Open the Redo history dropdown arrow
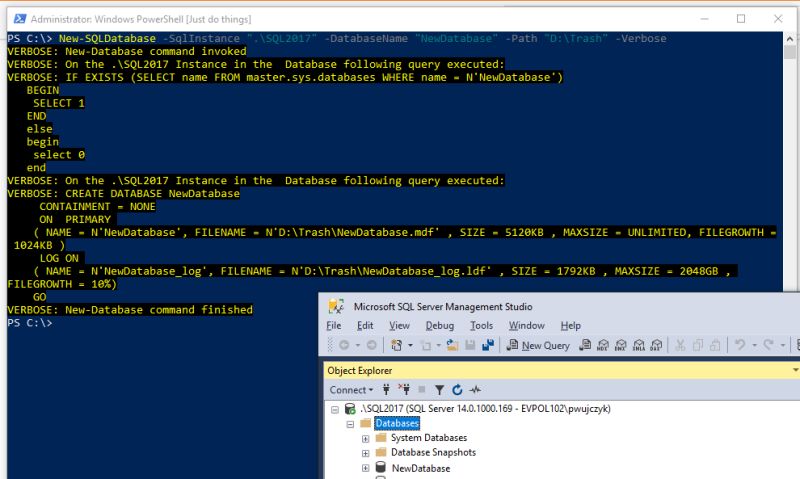The image size is (800, 479). [783, 345]
